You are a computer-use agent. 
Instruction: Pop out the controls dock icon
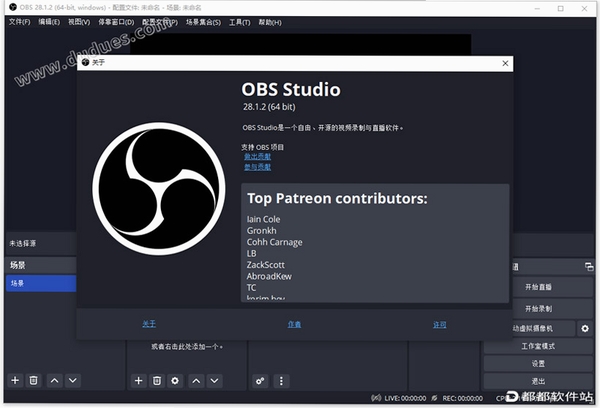click(589, 267)
